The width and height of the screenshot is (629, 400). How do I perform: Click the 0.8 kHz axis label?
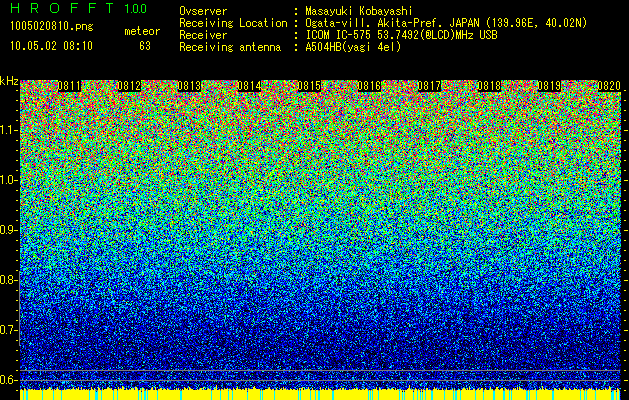click(8, 280)
